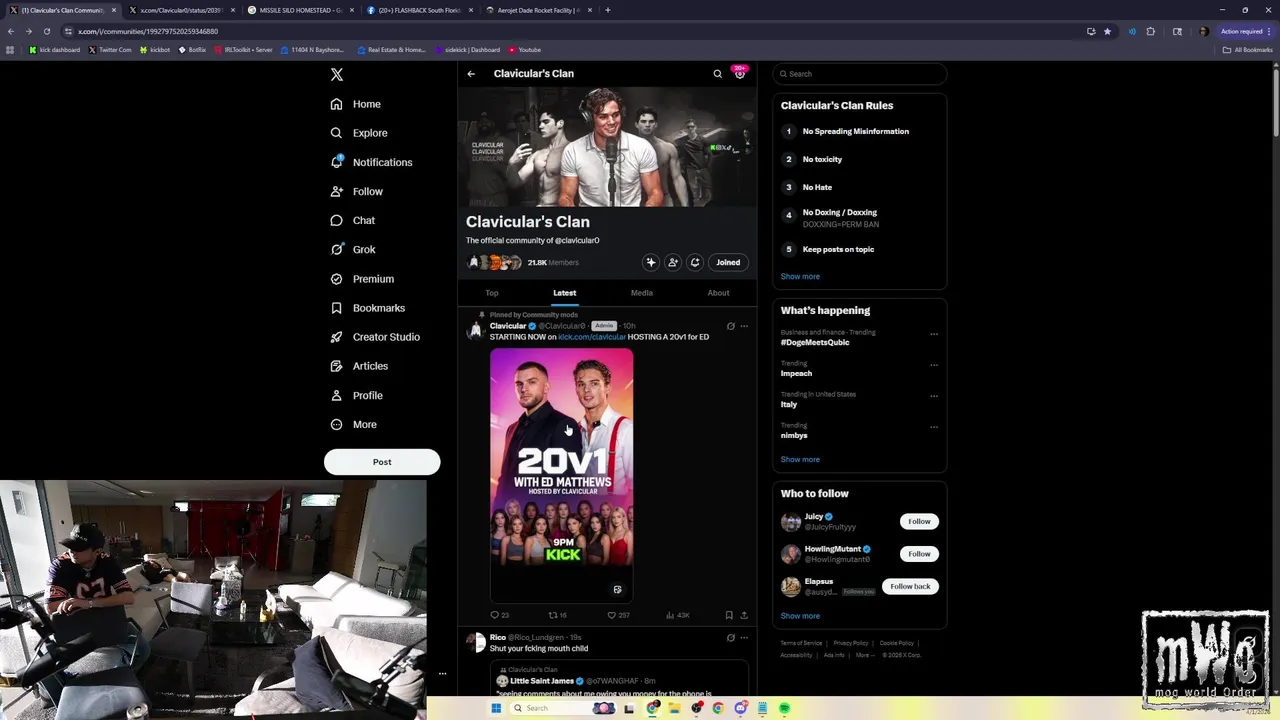Open Premium in the sidebar
This screenshot has height=720, width=1280.
(x=362, y=279)
